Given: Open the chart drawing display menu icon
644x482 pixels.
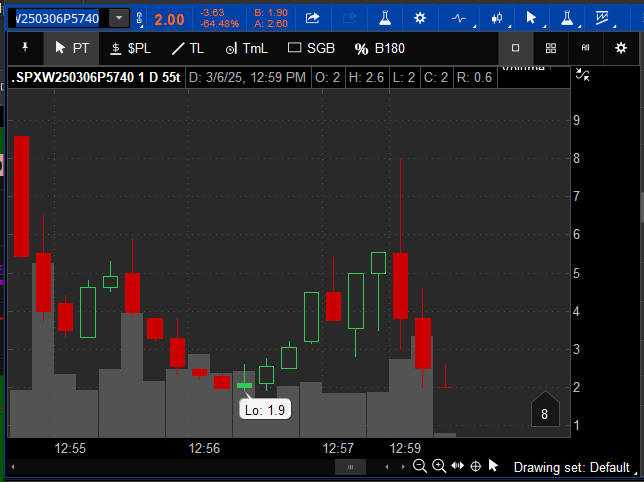Looking at the screenshot, I should (603, 18).
